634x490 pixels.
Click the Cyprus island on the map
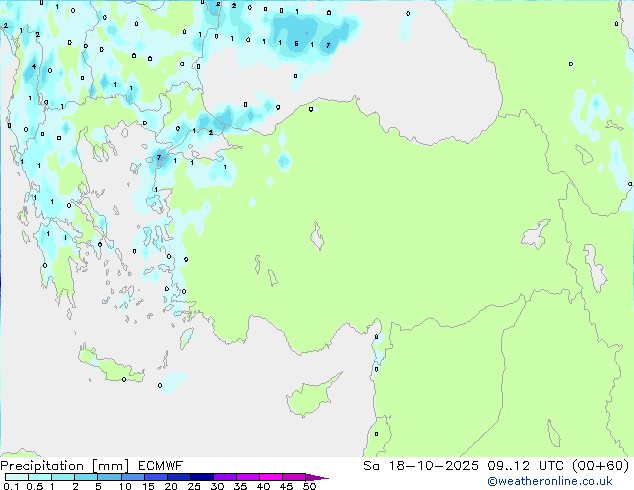click(309, 396)
